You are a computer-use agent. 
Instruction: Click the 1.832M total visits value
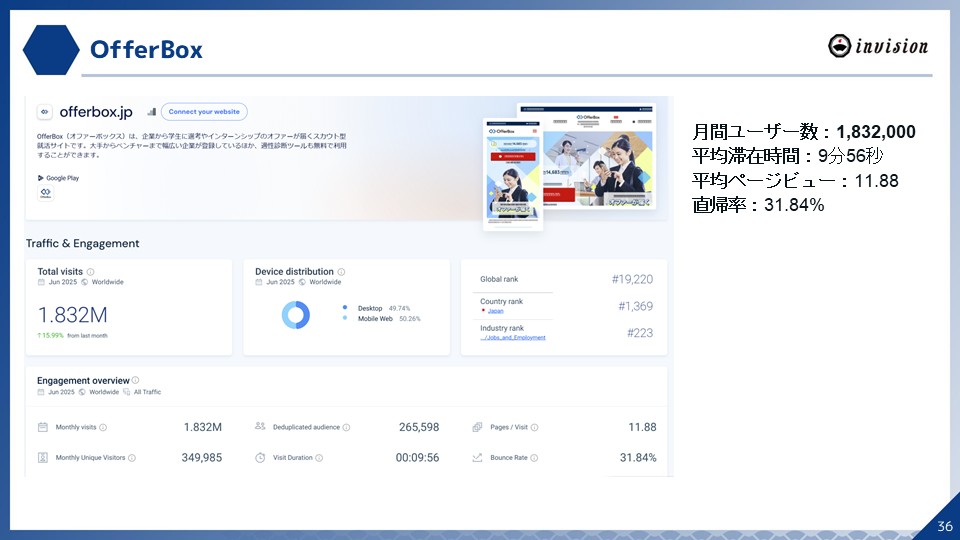point(72,315)
